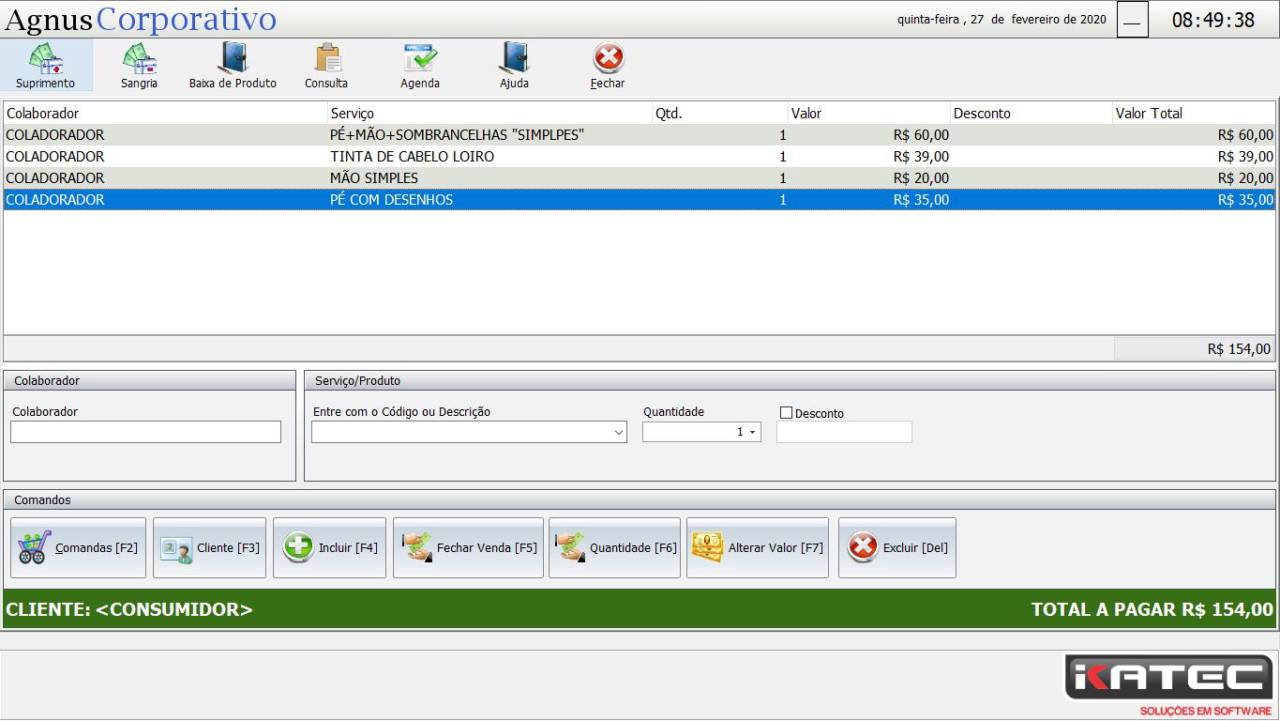Expand the Código ou Descrição dropdown
This screenshot has width=1280, height=721.
tap(617, 433)
